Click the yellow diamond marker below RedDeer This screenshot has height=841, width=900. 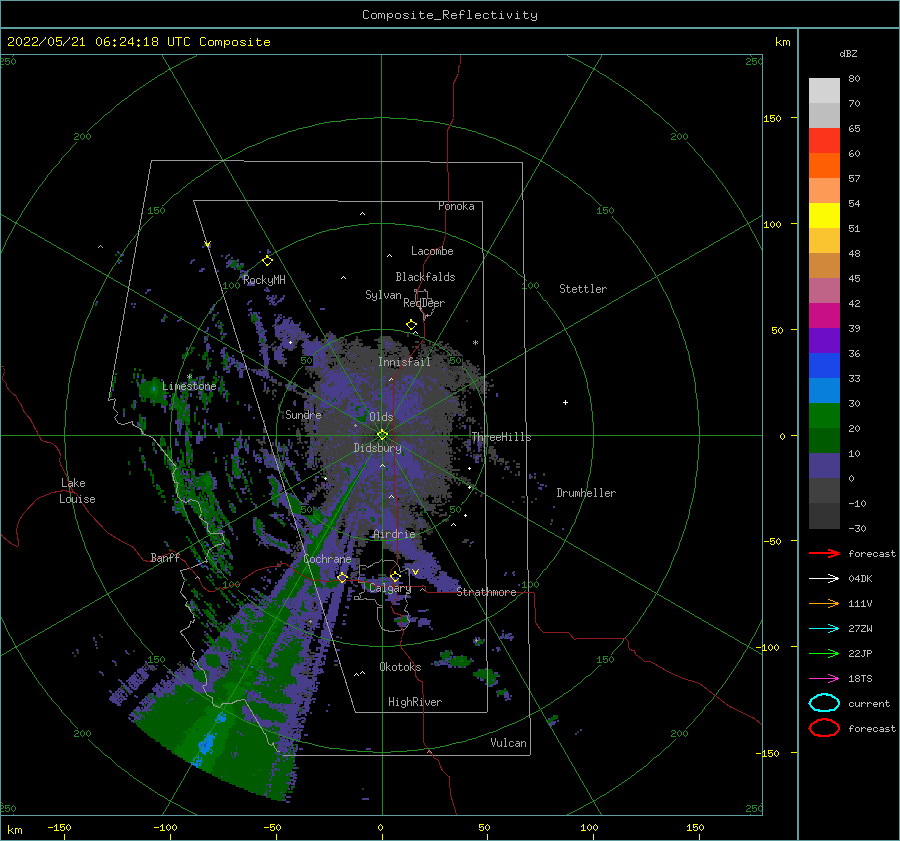click(412, 325)
